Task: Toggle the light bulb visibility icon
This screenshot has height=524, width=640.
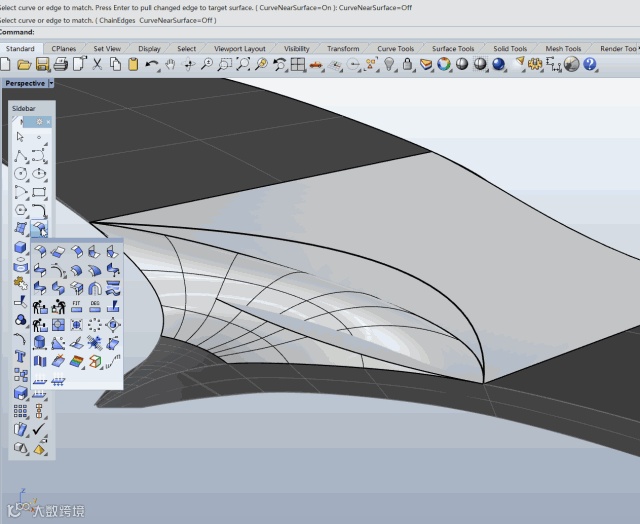Action: coord(389,64)
